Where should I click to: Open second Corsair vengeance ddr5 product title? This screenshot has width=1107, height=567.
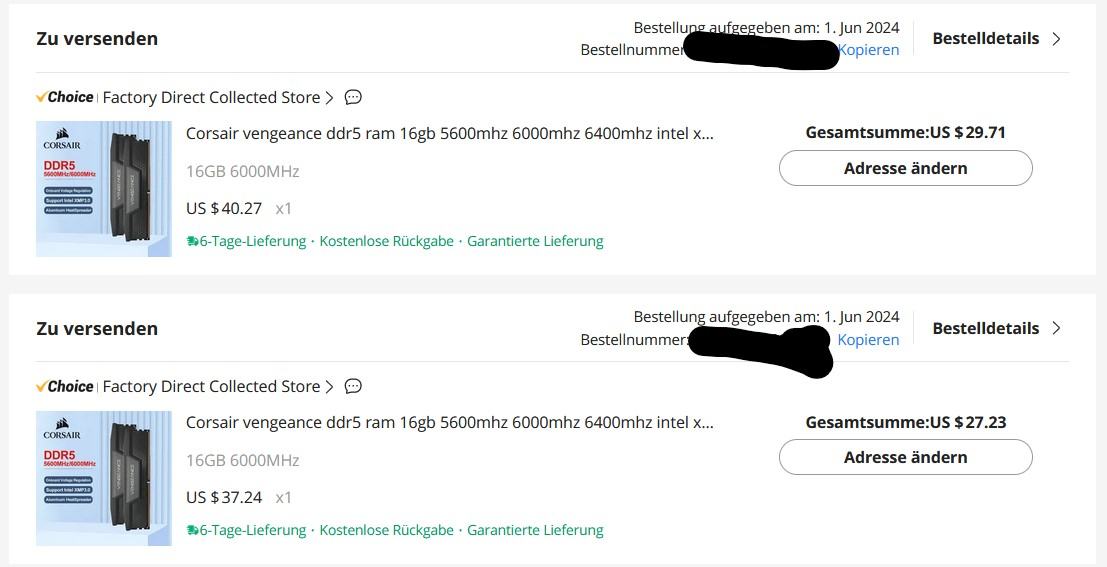coord(450,422)
